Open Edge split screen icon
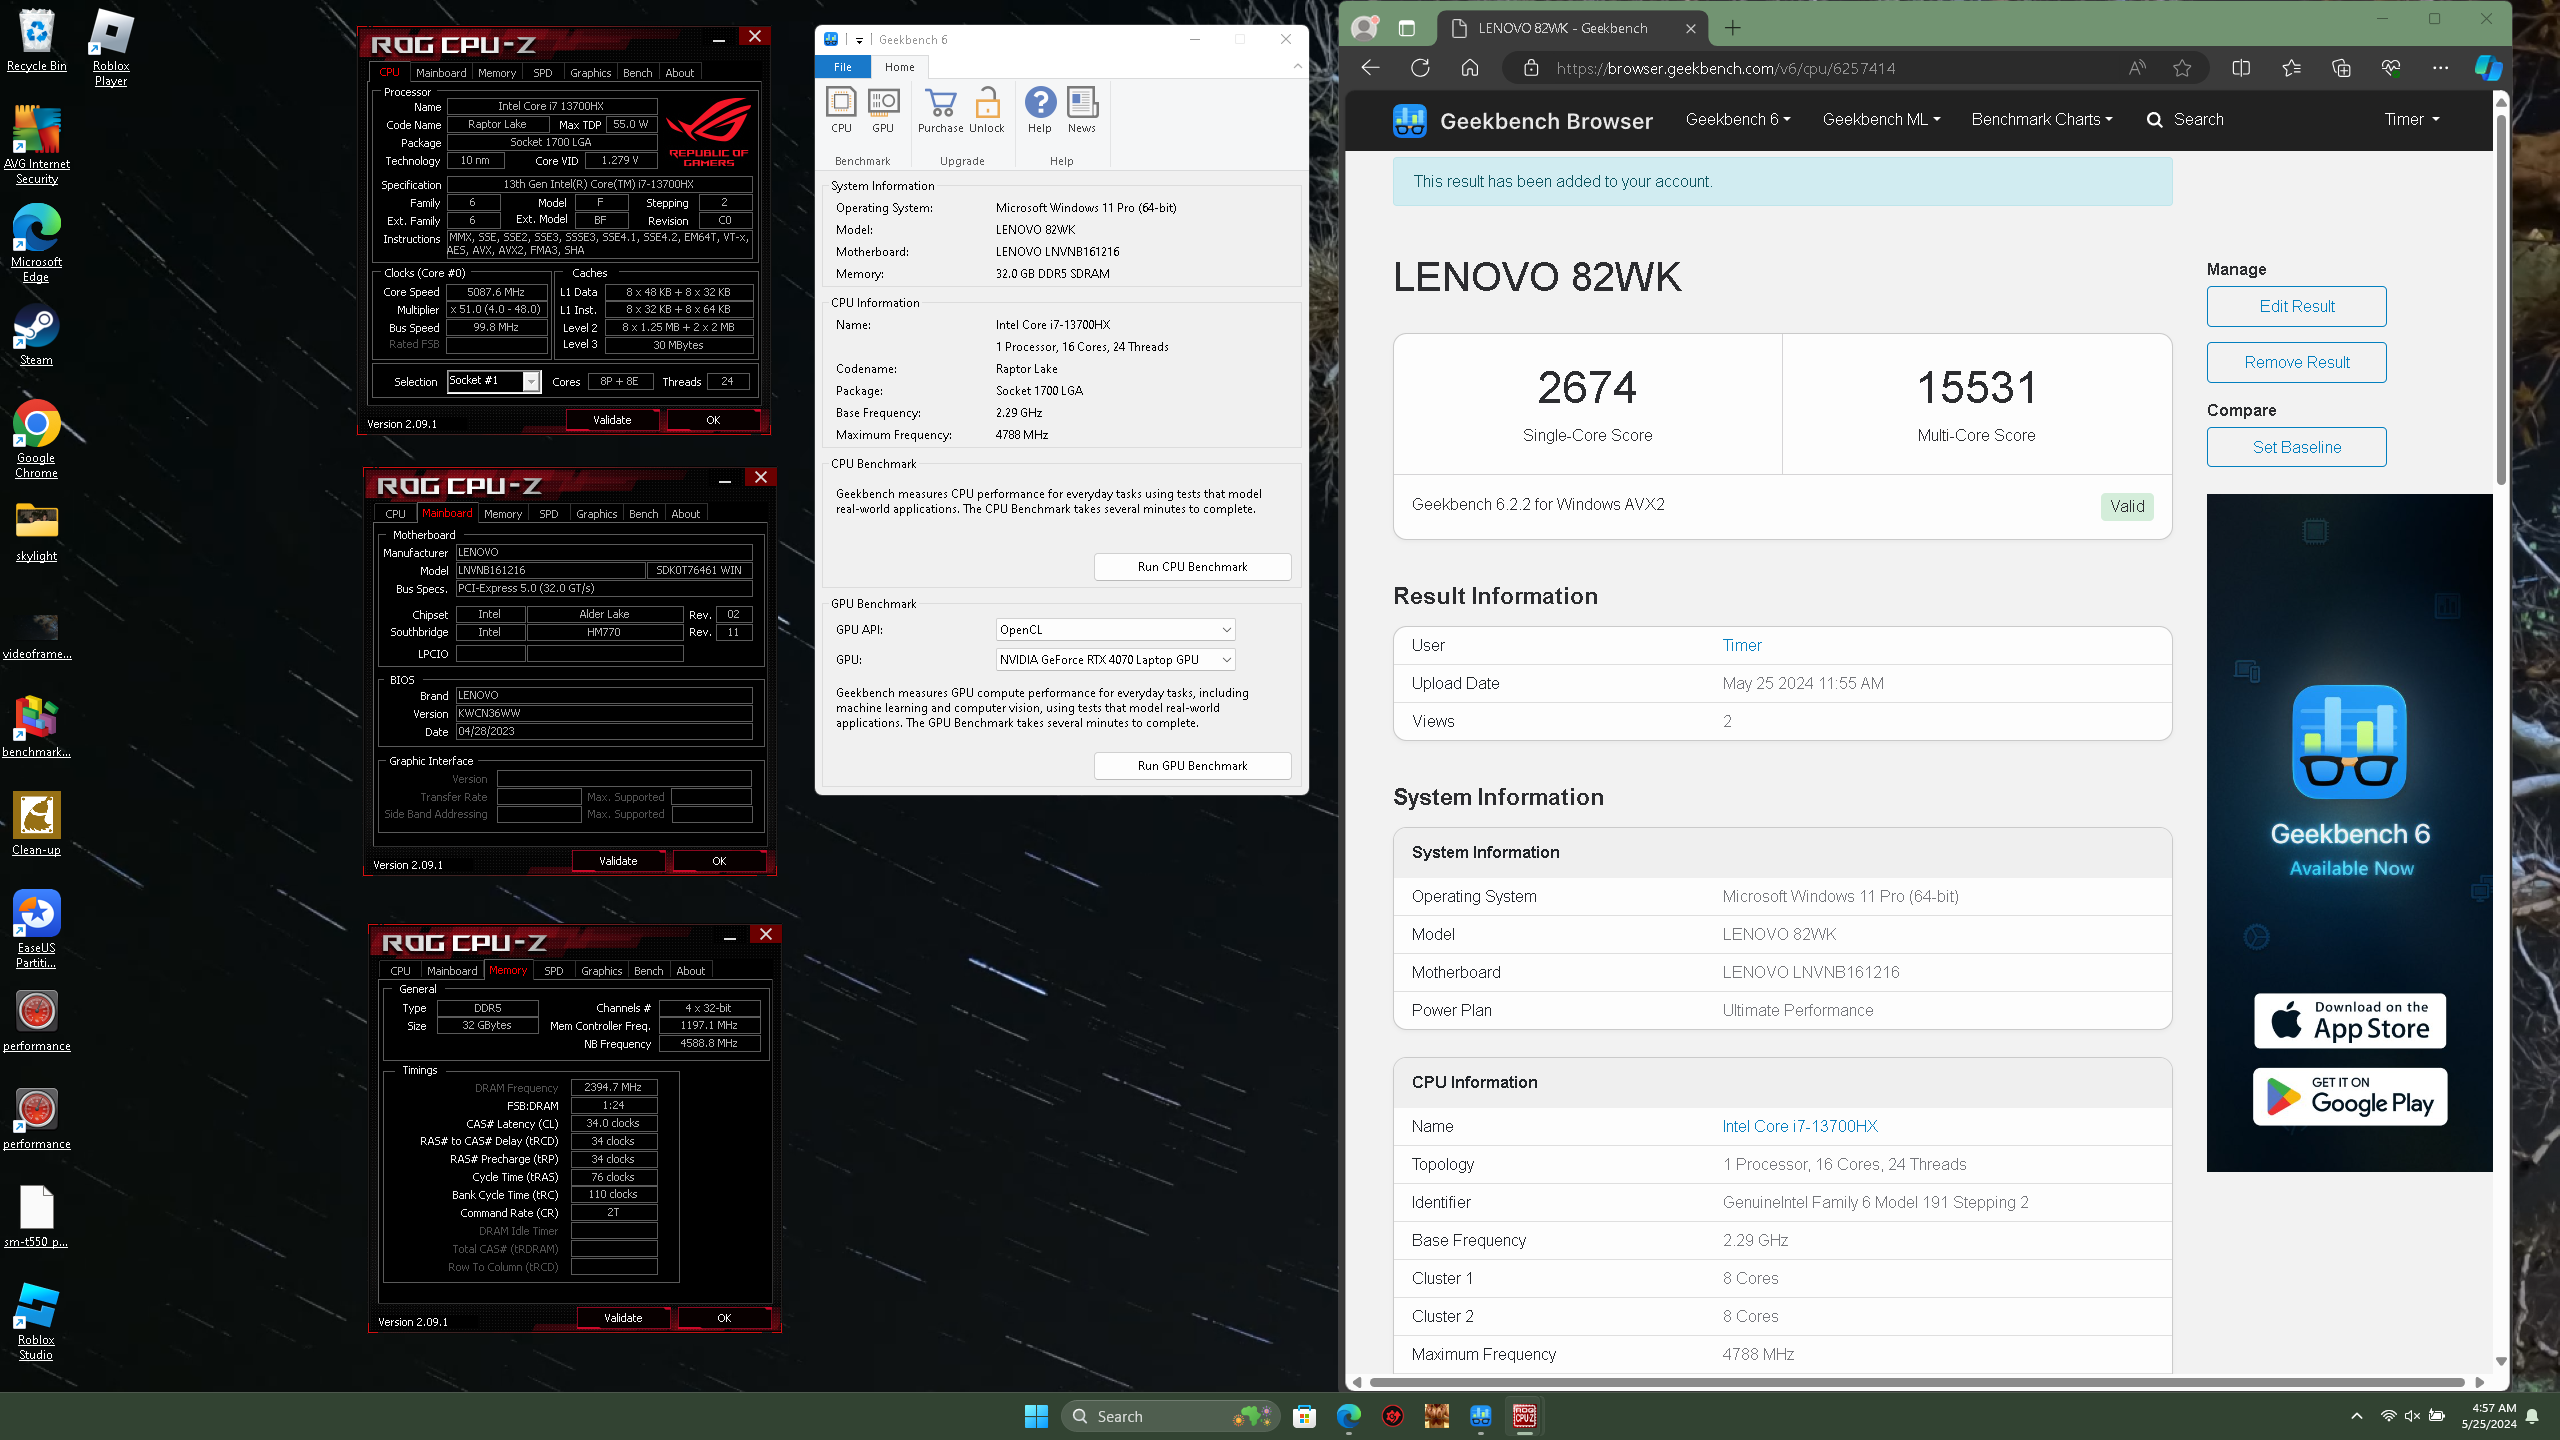The image size is (2560, 1440). pos(2241,68)
